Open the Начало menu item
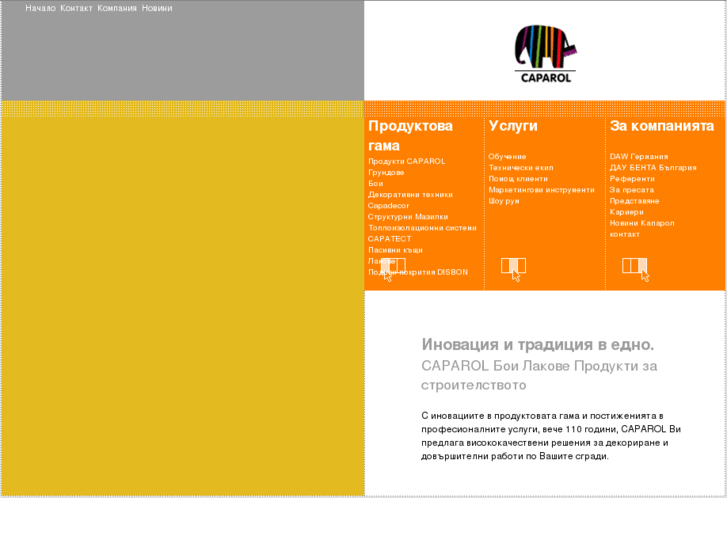Image resolution: width=727 pixels, height=545 pixels. pyautogui.click(x=40, y=8)
